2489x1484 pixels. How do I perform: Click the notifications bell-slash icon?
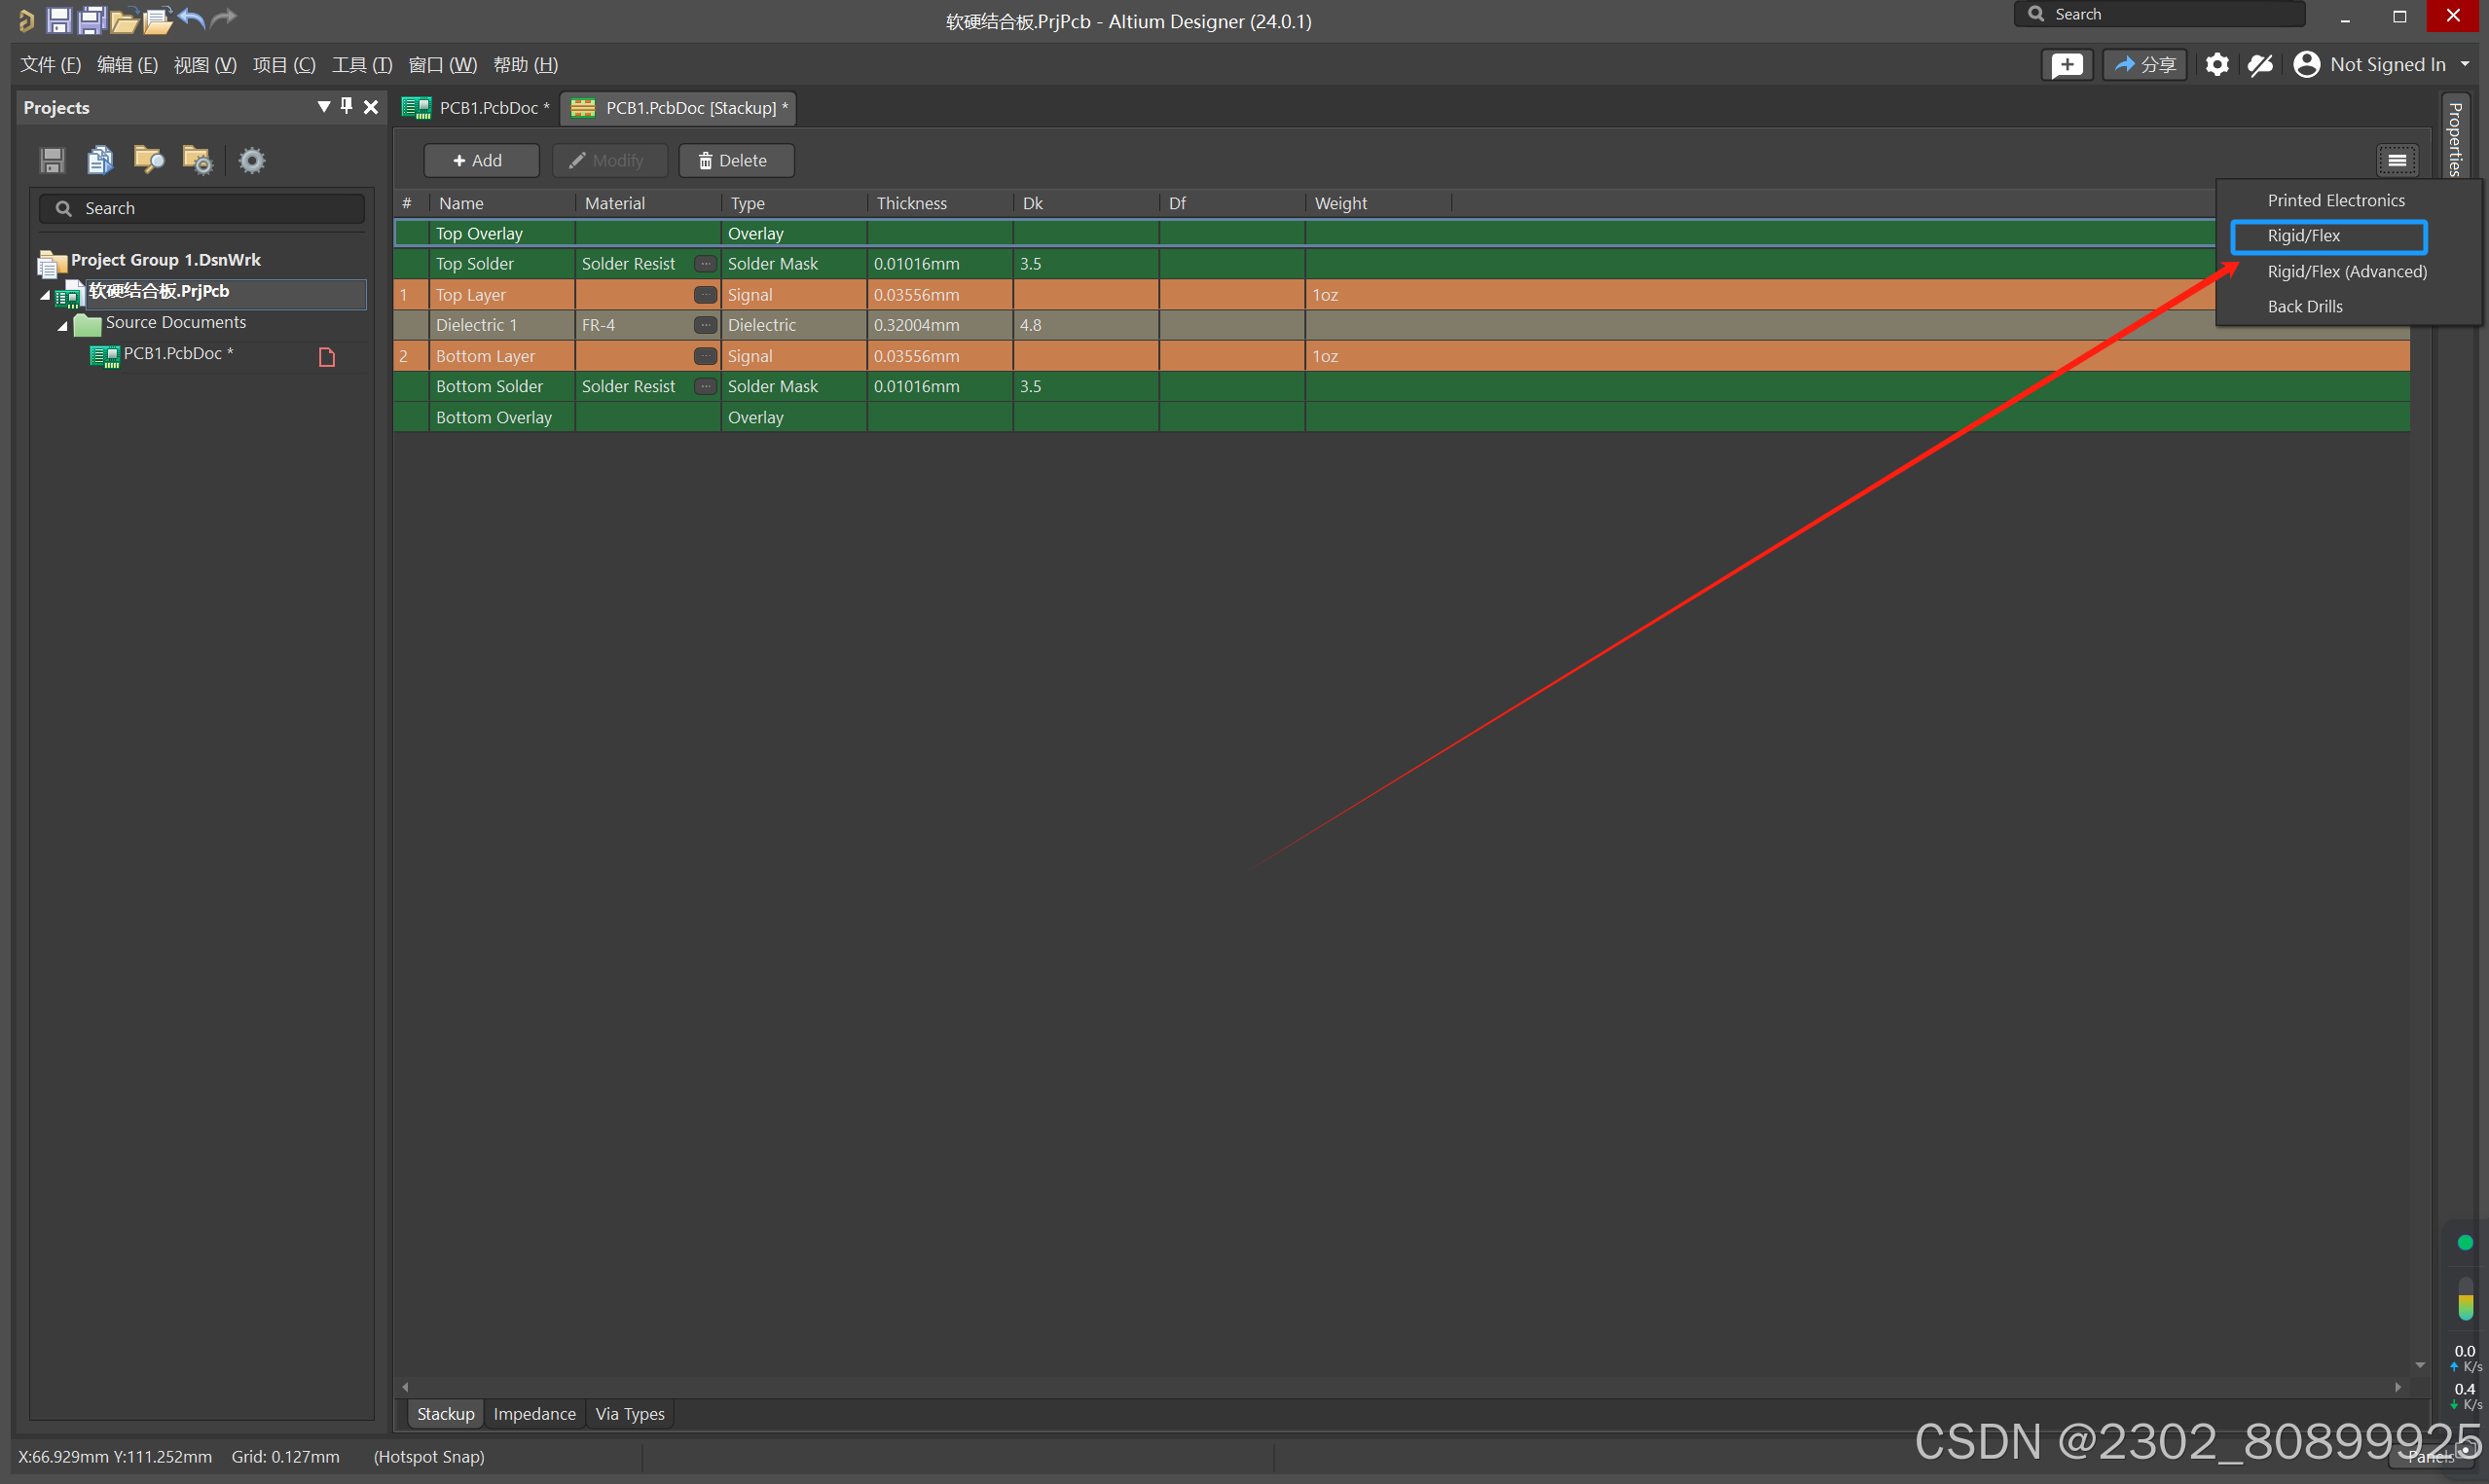tap(2261, 65)
